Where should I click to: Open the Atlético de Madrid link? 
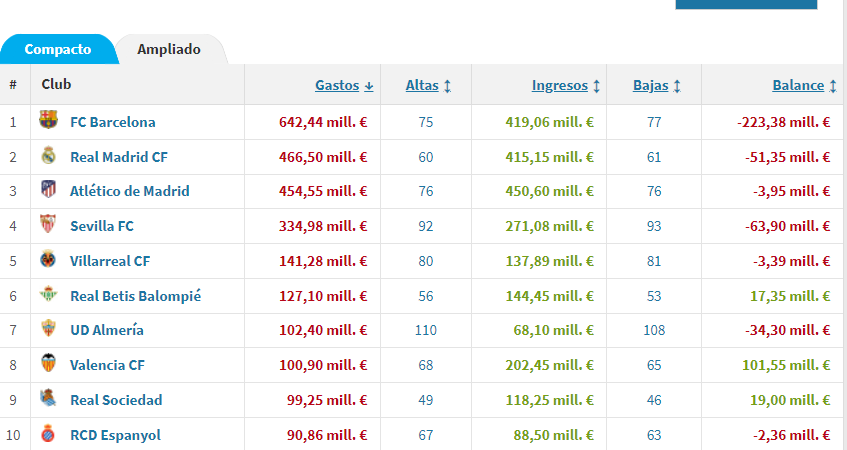coord(130,191)
